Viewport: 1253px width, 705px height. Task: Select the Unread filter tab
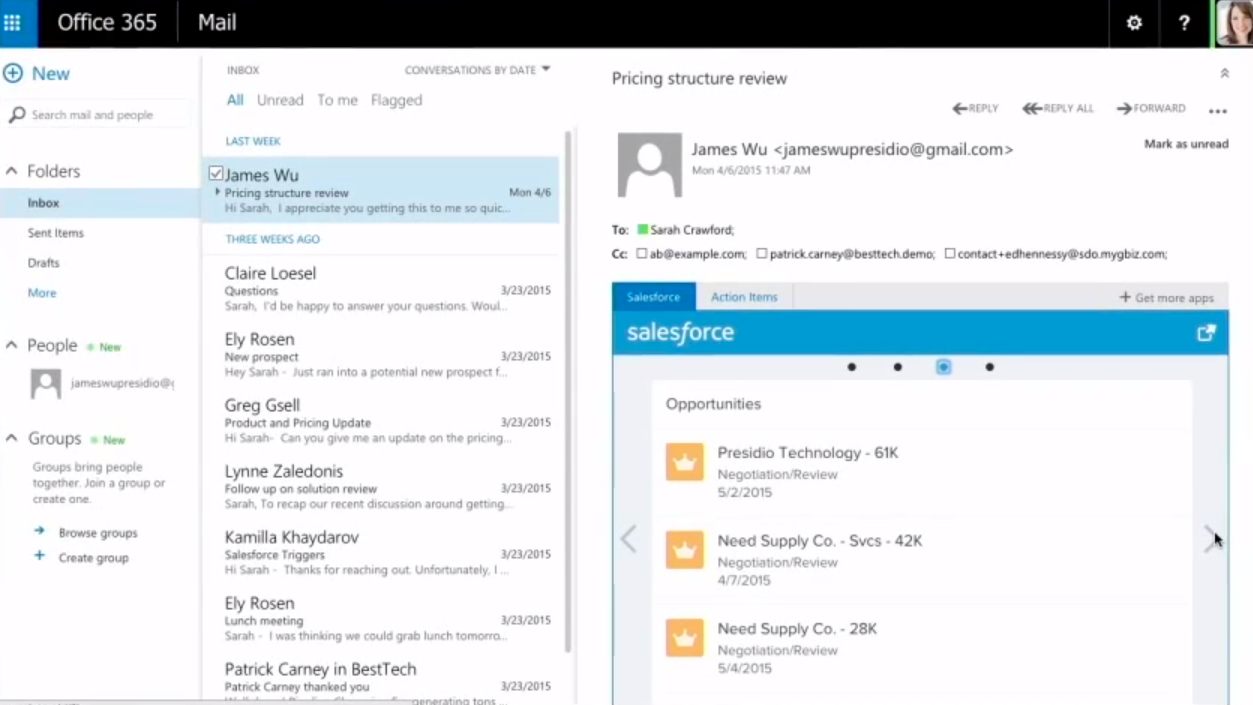coord(280,100)
